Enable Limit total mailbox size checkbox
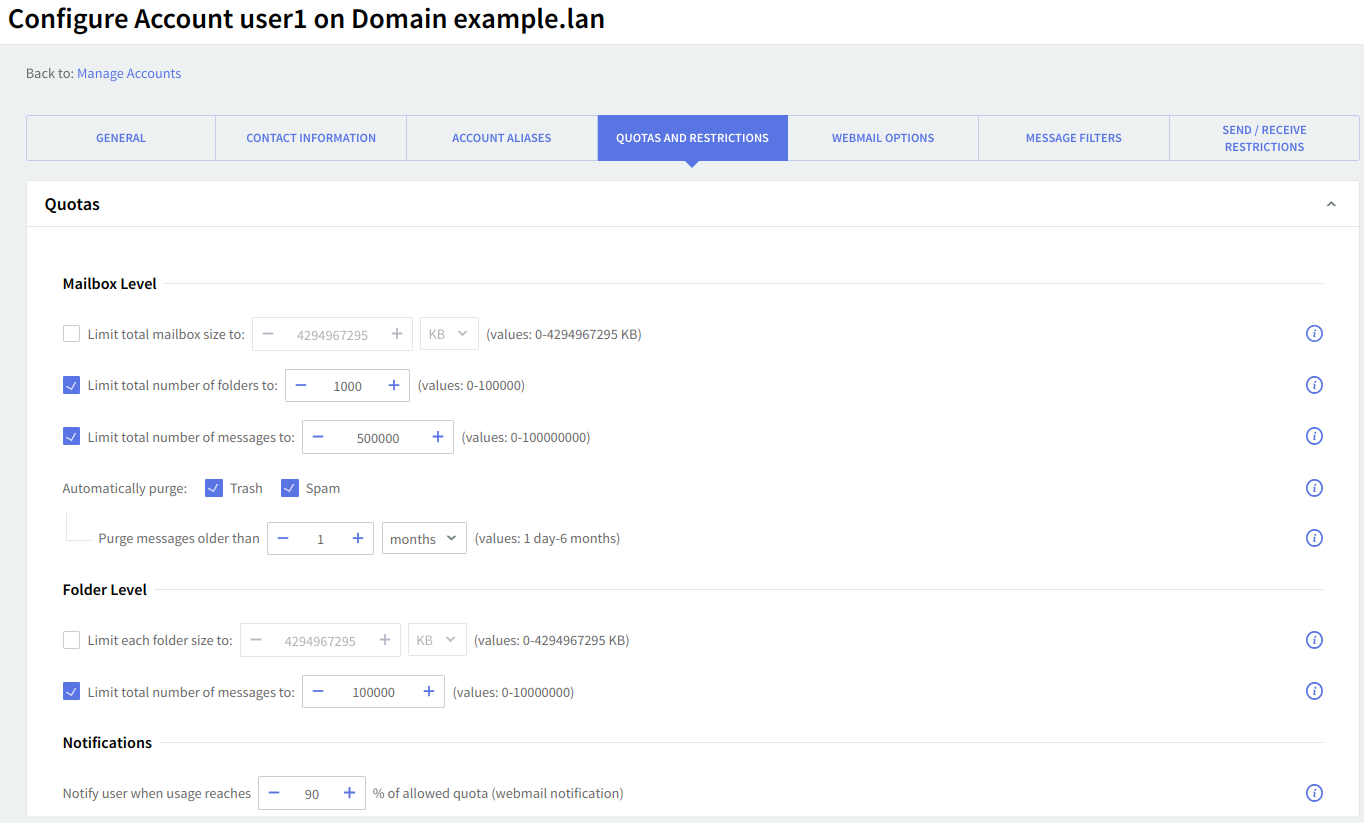 tap(72, 334)
